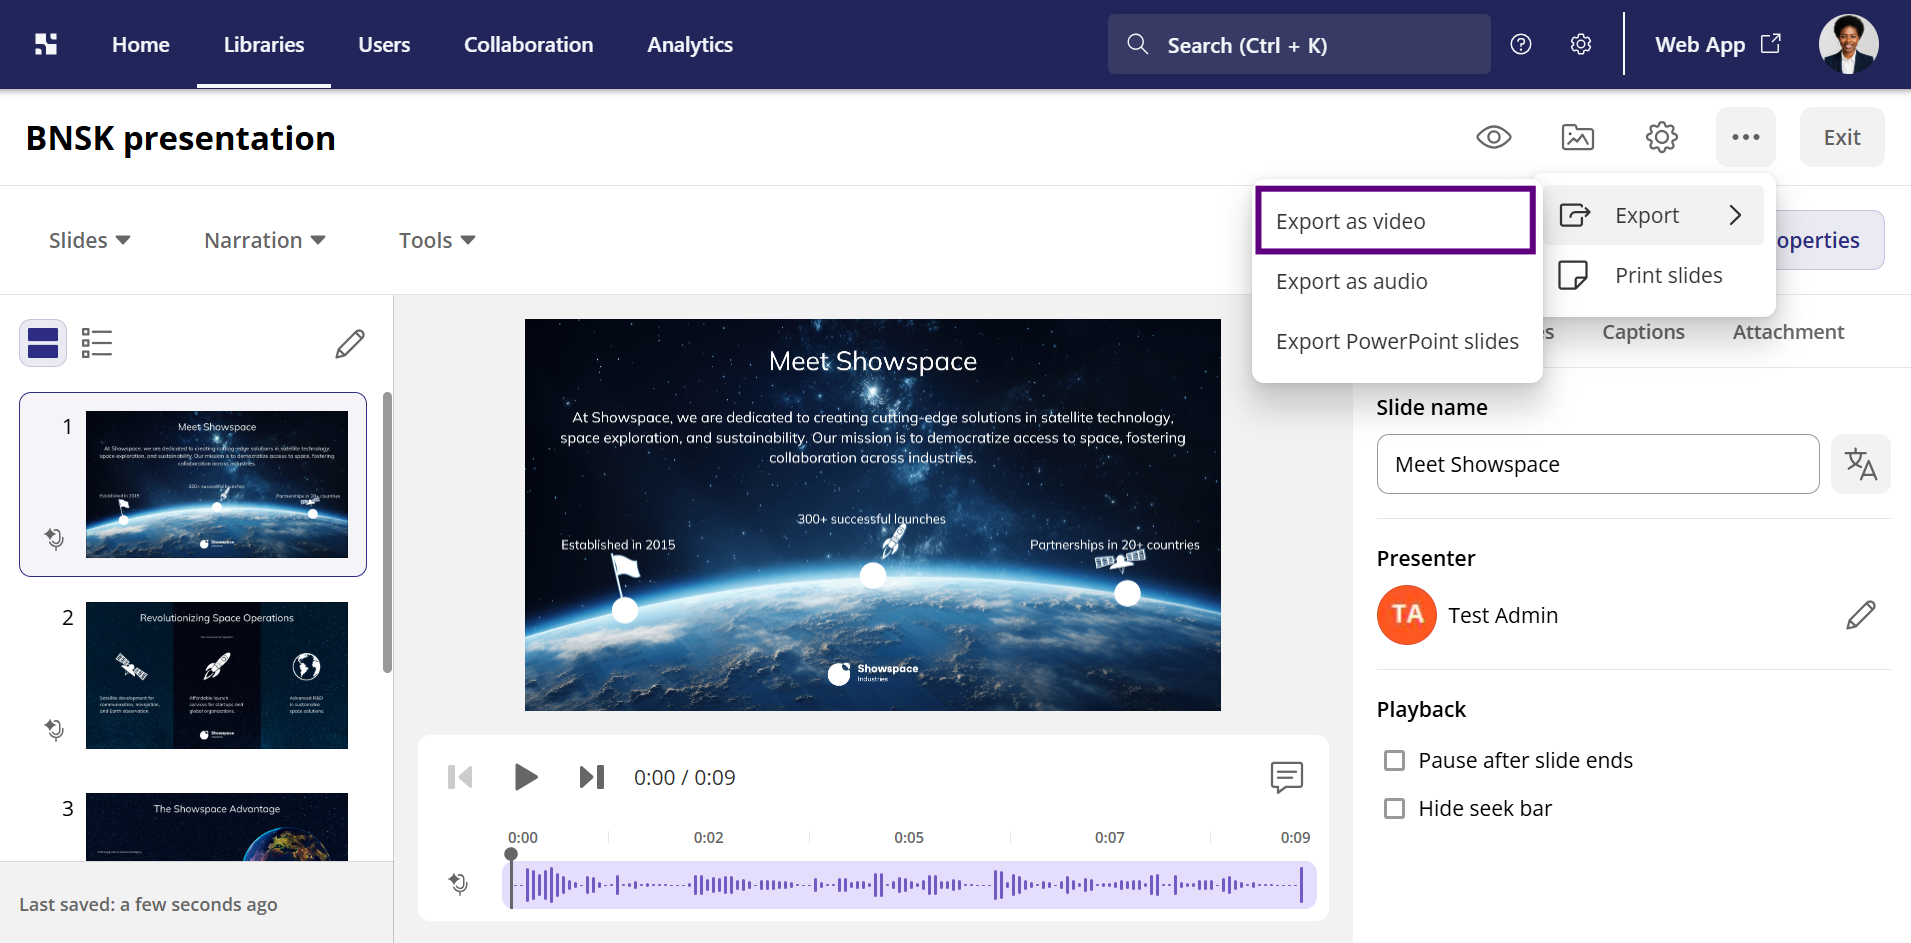
Task: Click the Exit button
Action: tap(1842, 137)
